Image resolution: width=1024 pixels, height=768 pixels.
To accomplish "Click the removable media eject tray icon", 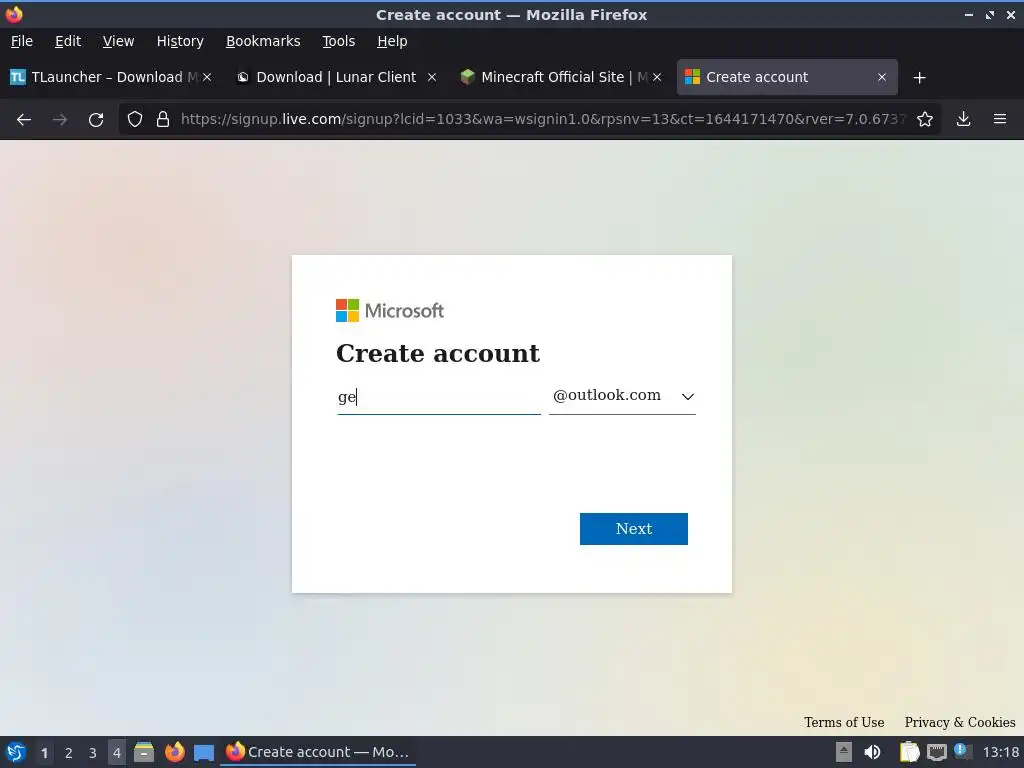I will click(x=844, y=752).
